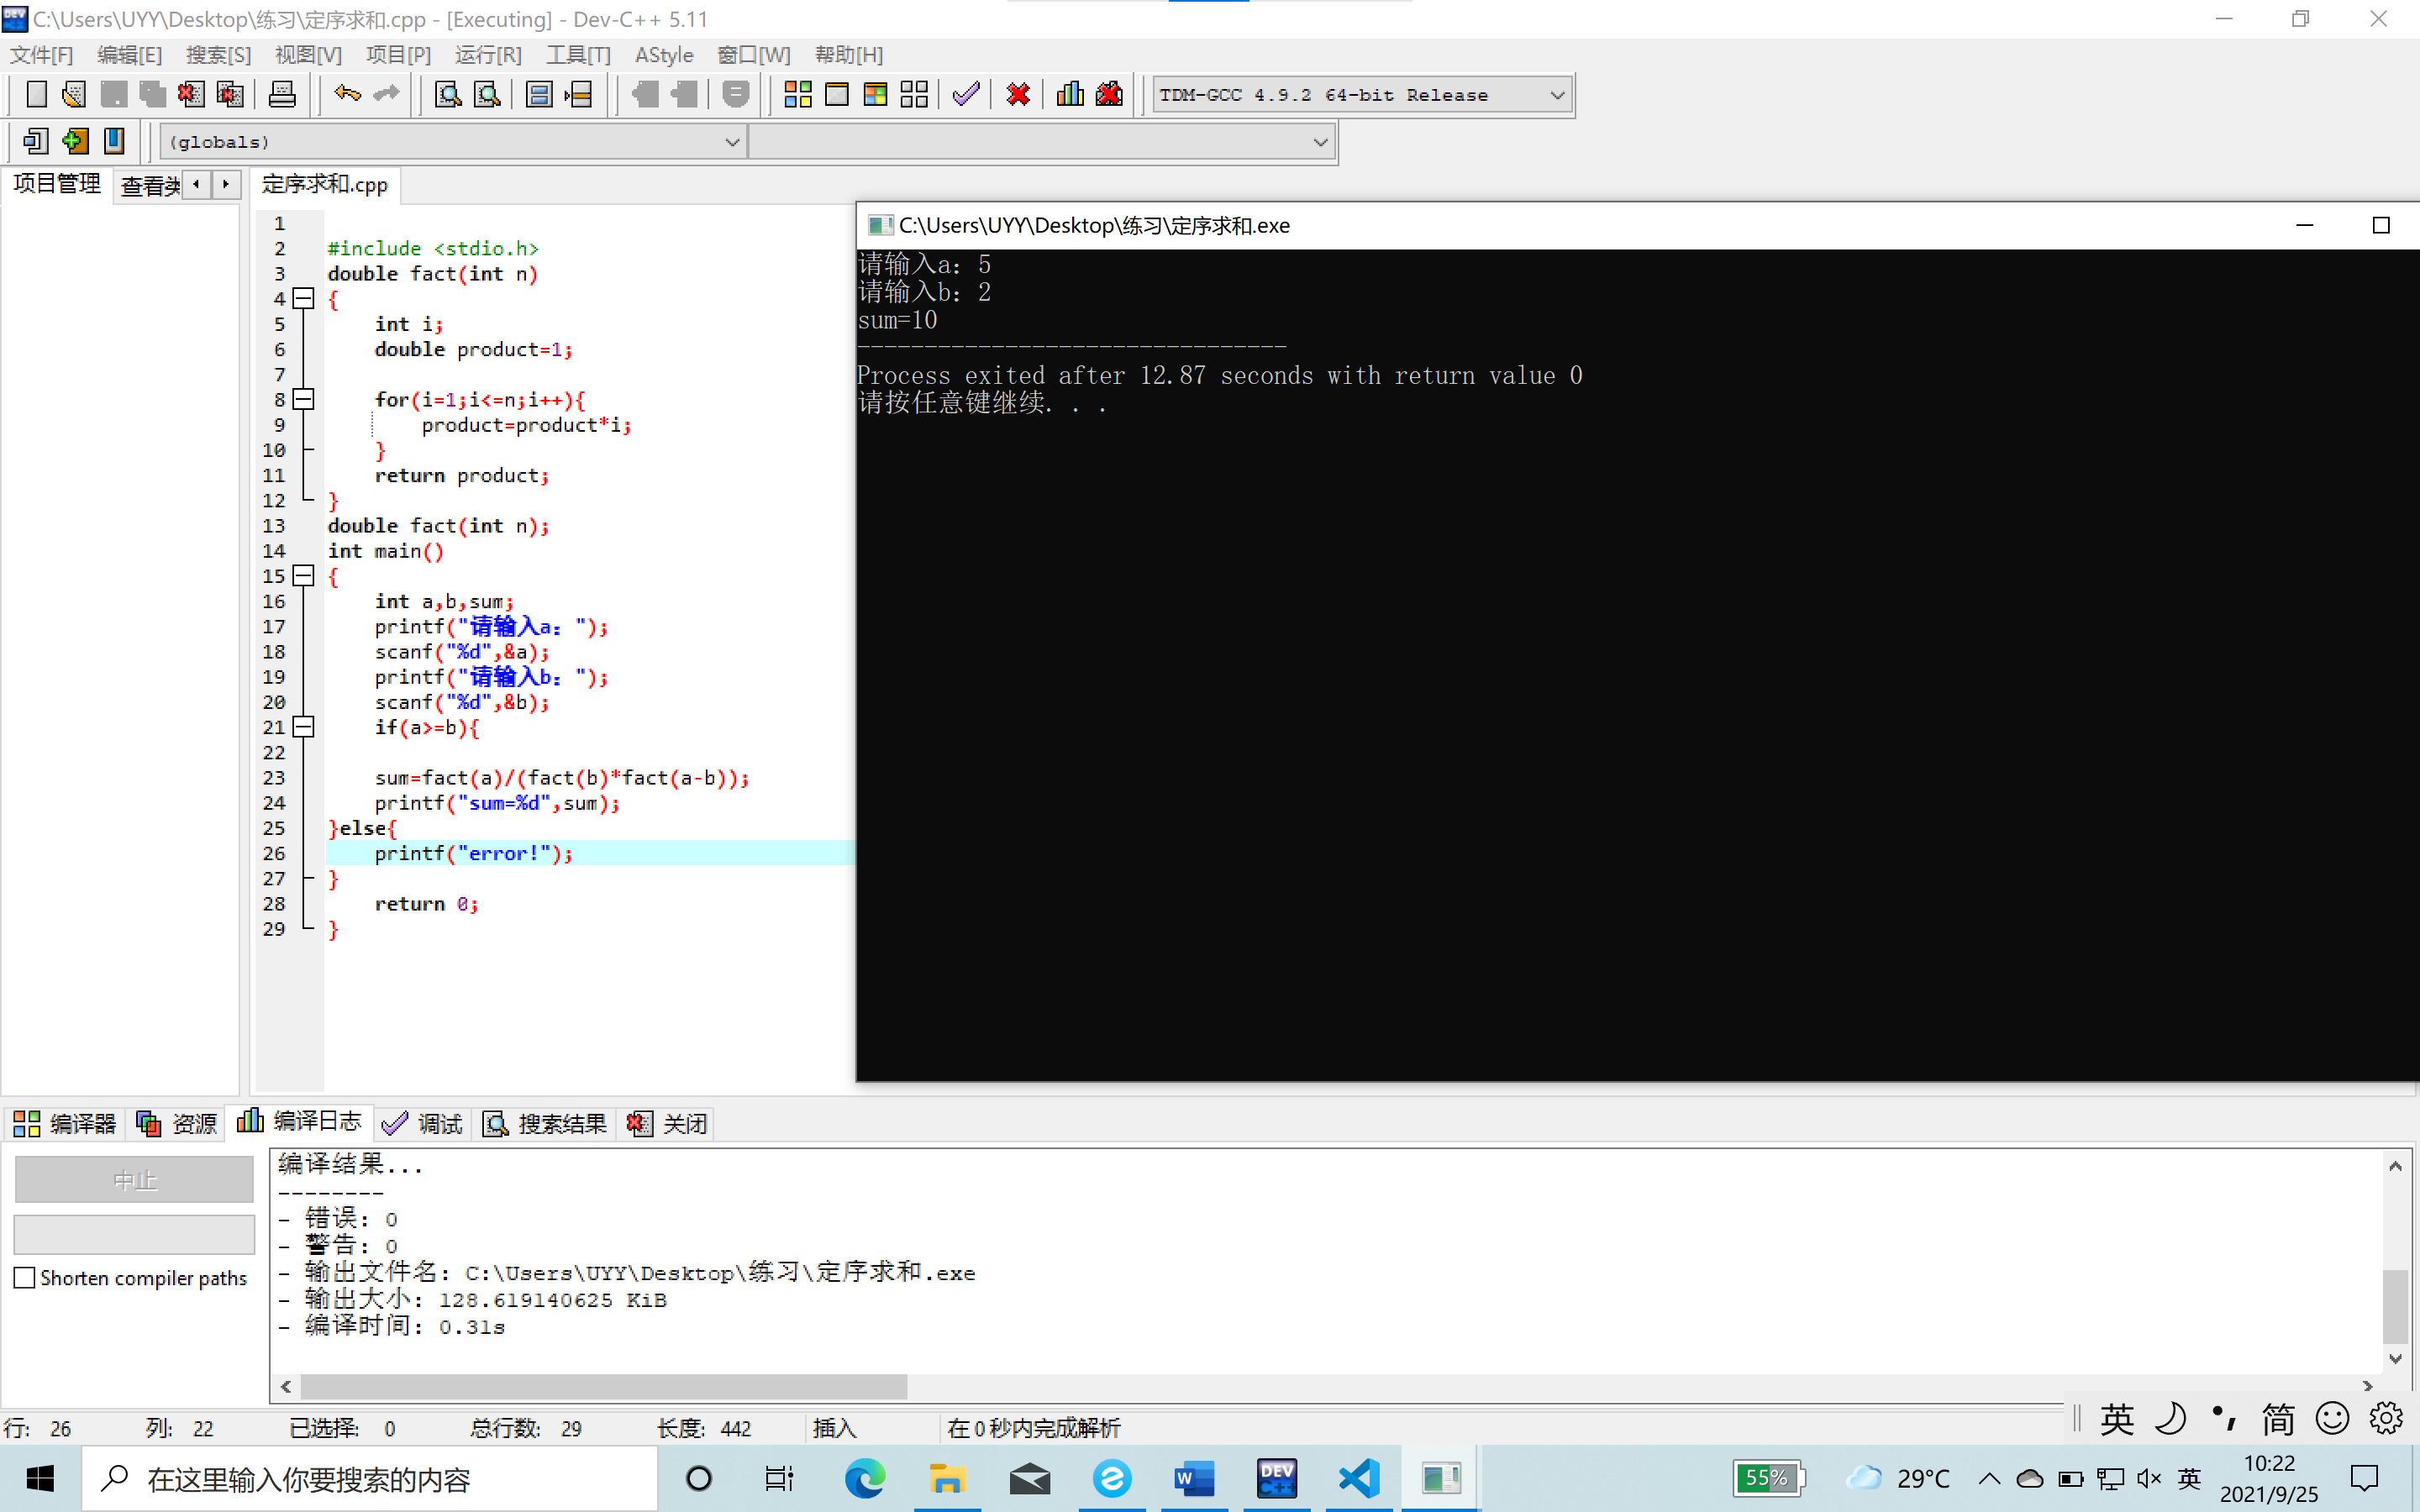Select the 定序求和.cpp editor tab
Image resolution: width=2420 pixels, height=1512 pixels.
pos(325,184)
